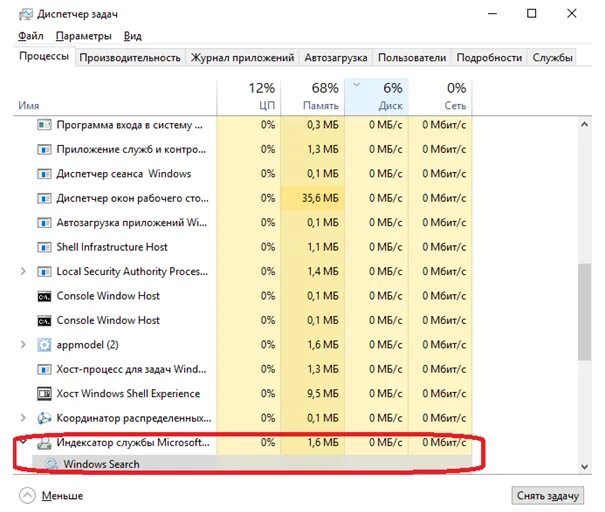Click the Windows Search service gear icon
The image size is (605, 512).
(x=51, y=464)
